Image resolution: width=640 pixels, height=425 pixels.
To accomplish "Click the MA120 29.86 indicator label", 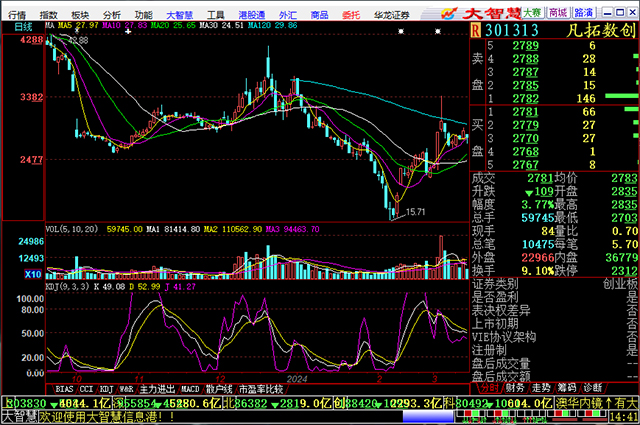I will 272,25.
